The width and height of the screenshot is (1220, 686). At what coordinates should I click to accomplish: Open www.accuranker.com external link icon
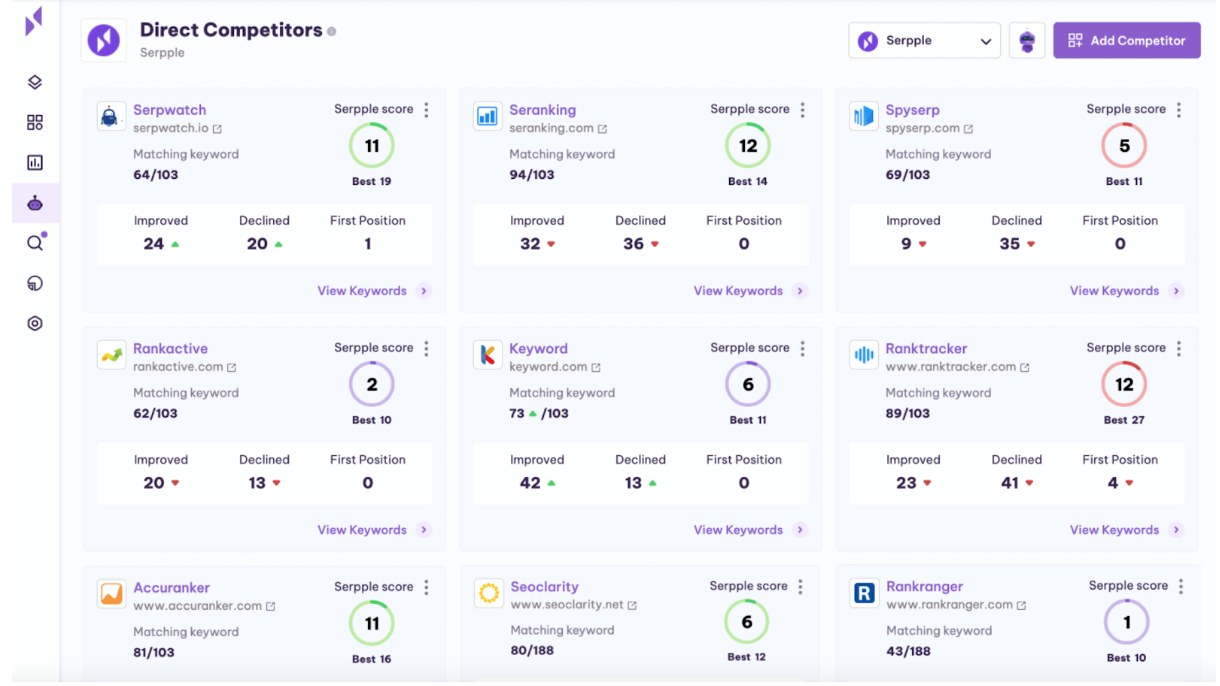point(271,607)
